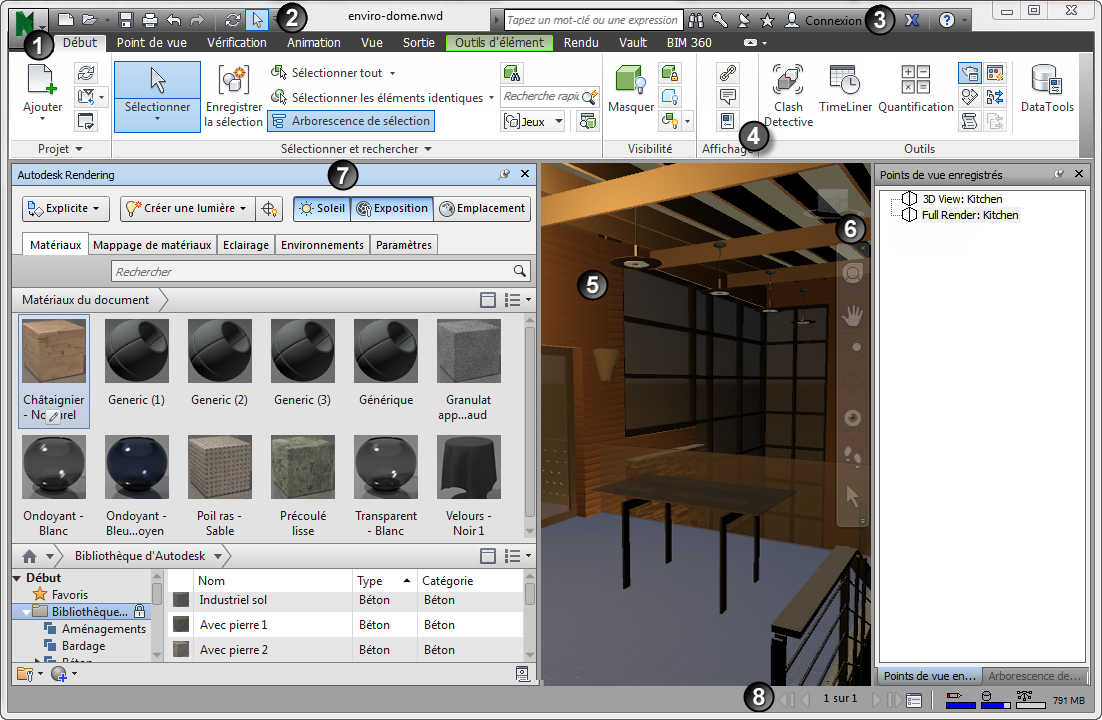
Task: Click the Refresh icon in quick access toolbar
Action: coord(233,20)
